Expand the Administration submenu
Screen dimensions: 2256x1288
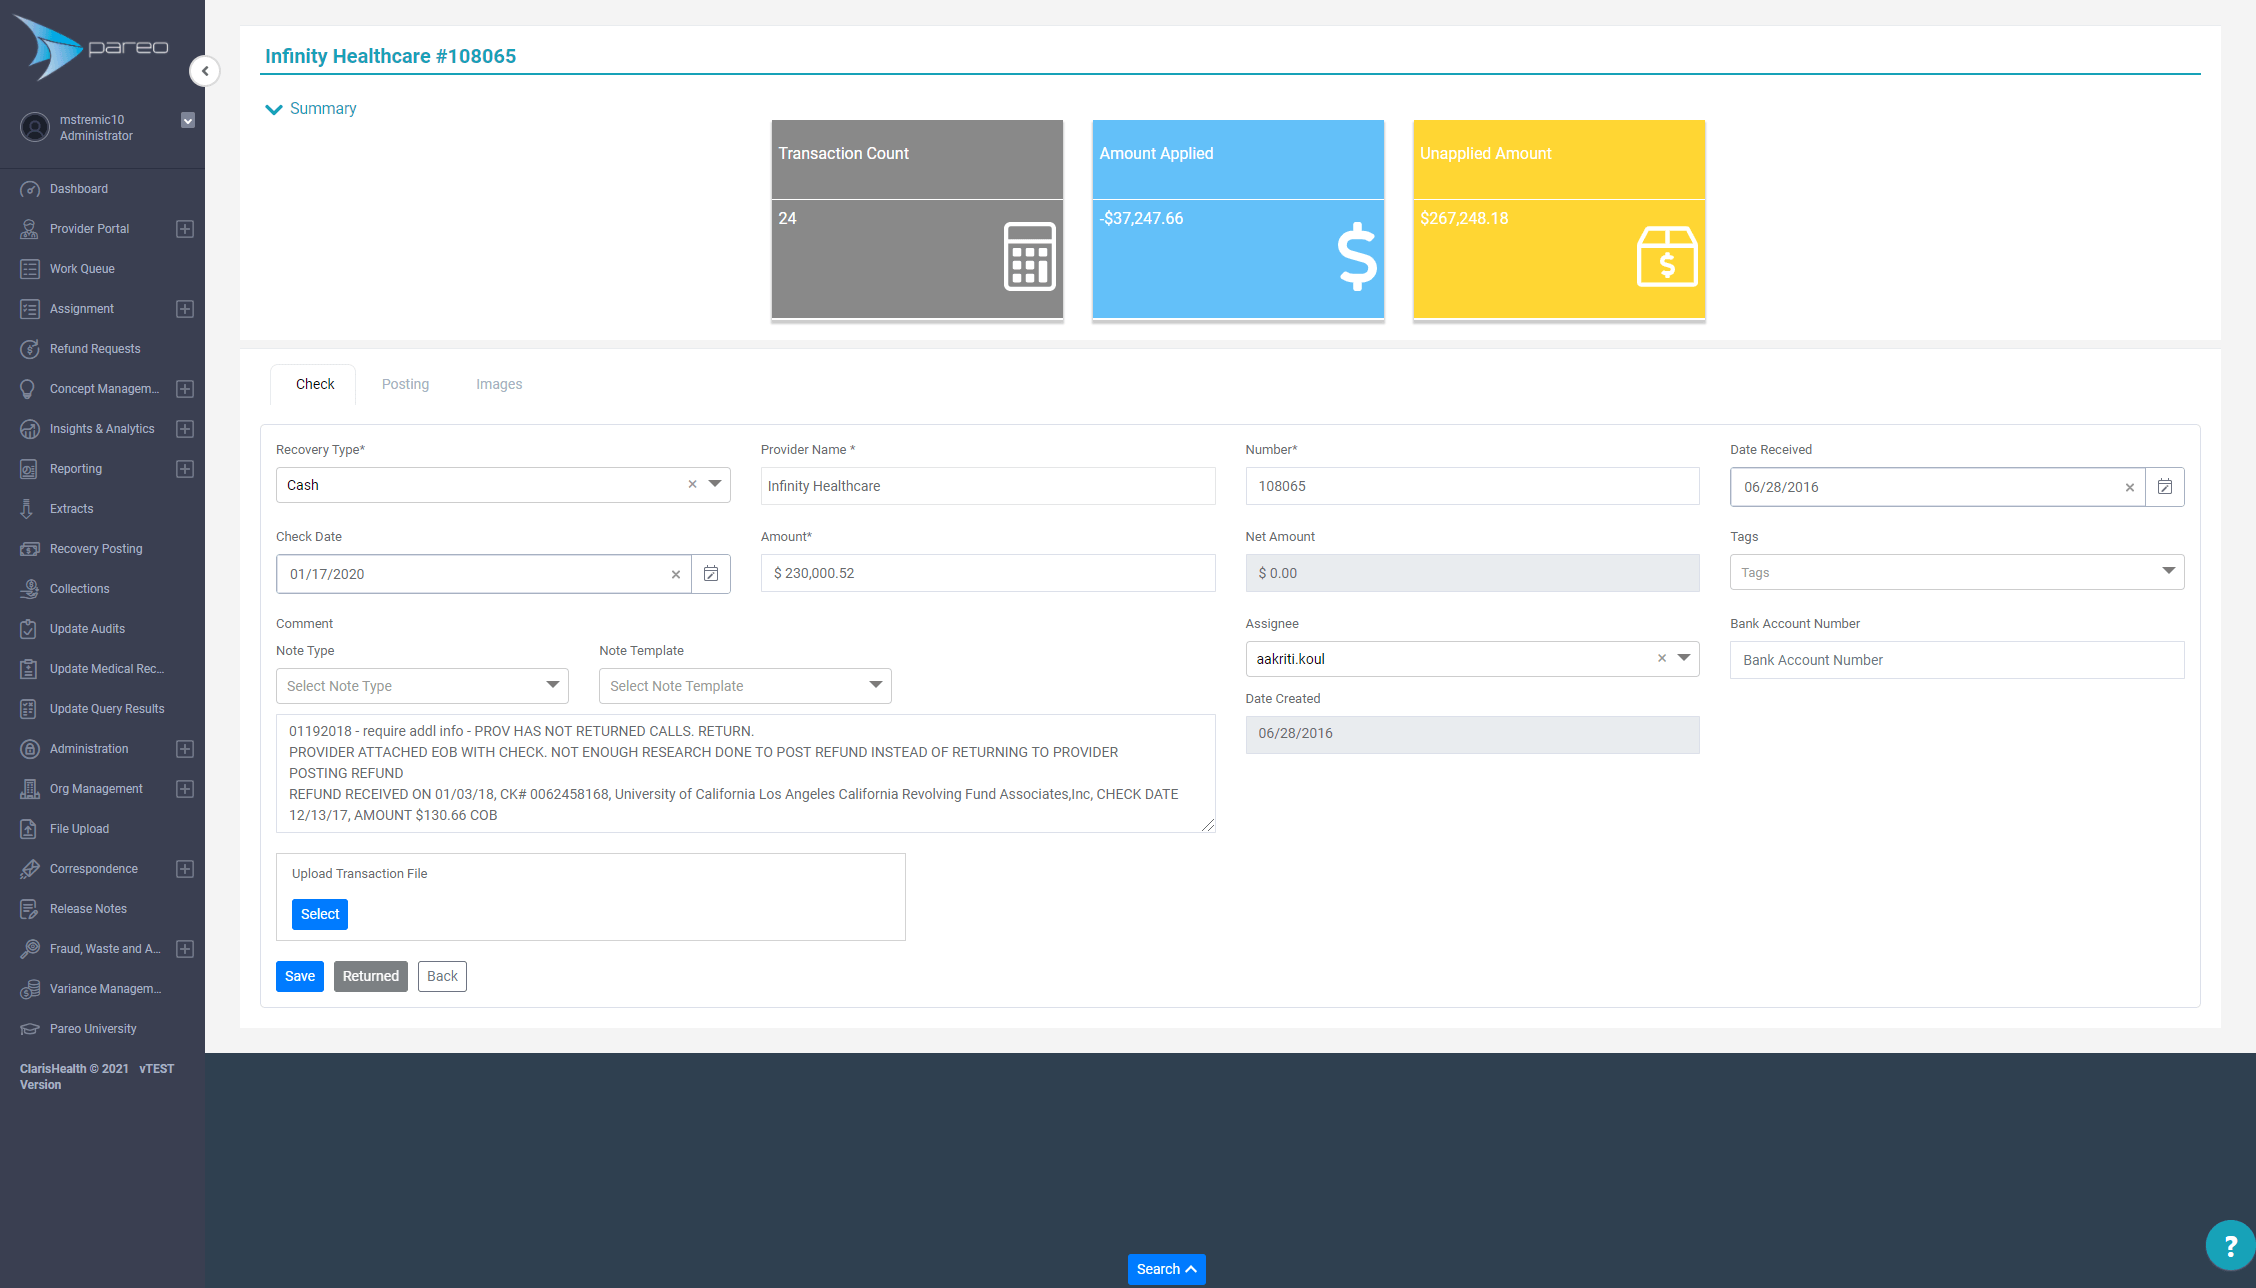185,749
